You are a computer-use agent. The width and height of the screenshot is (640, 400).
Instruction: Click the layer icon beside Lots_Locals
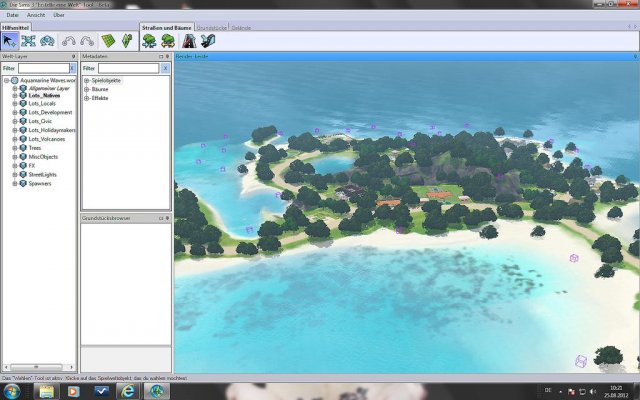pos(23,104)
